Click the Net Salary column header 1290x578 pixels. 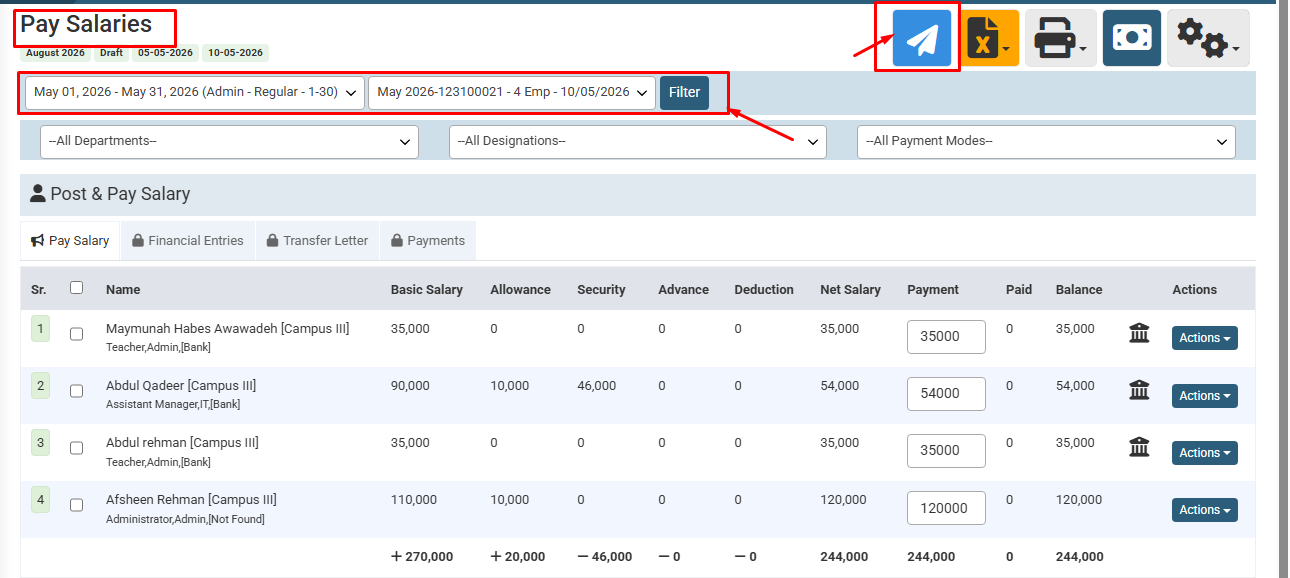tap(850, 290)
